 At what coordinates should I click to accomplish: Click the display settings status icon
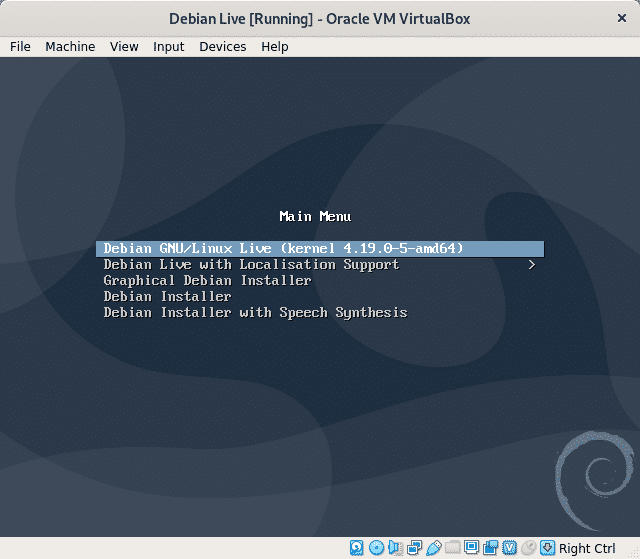click(471, 547)
